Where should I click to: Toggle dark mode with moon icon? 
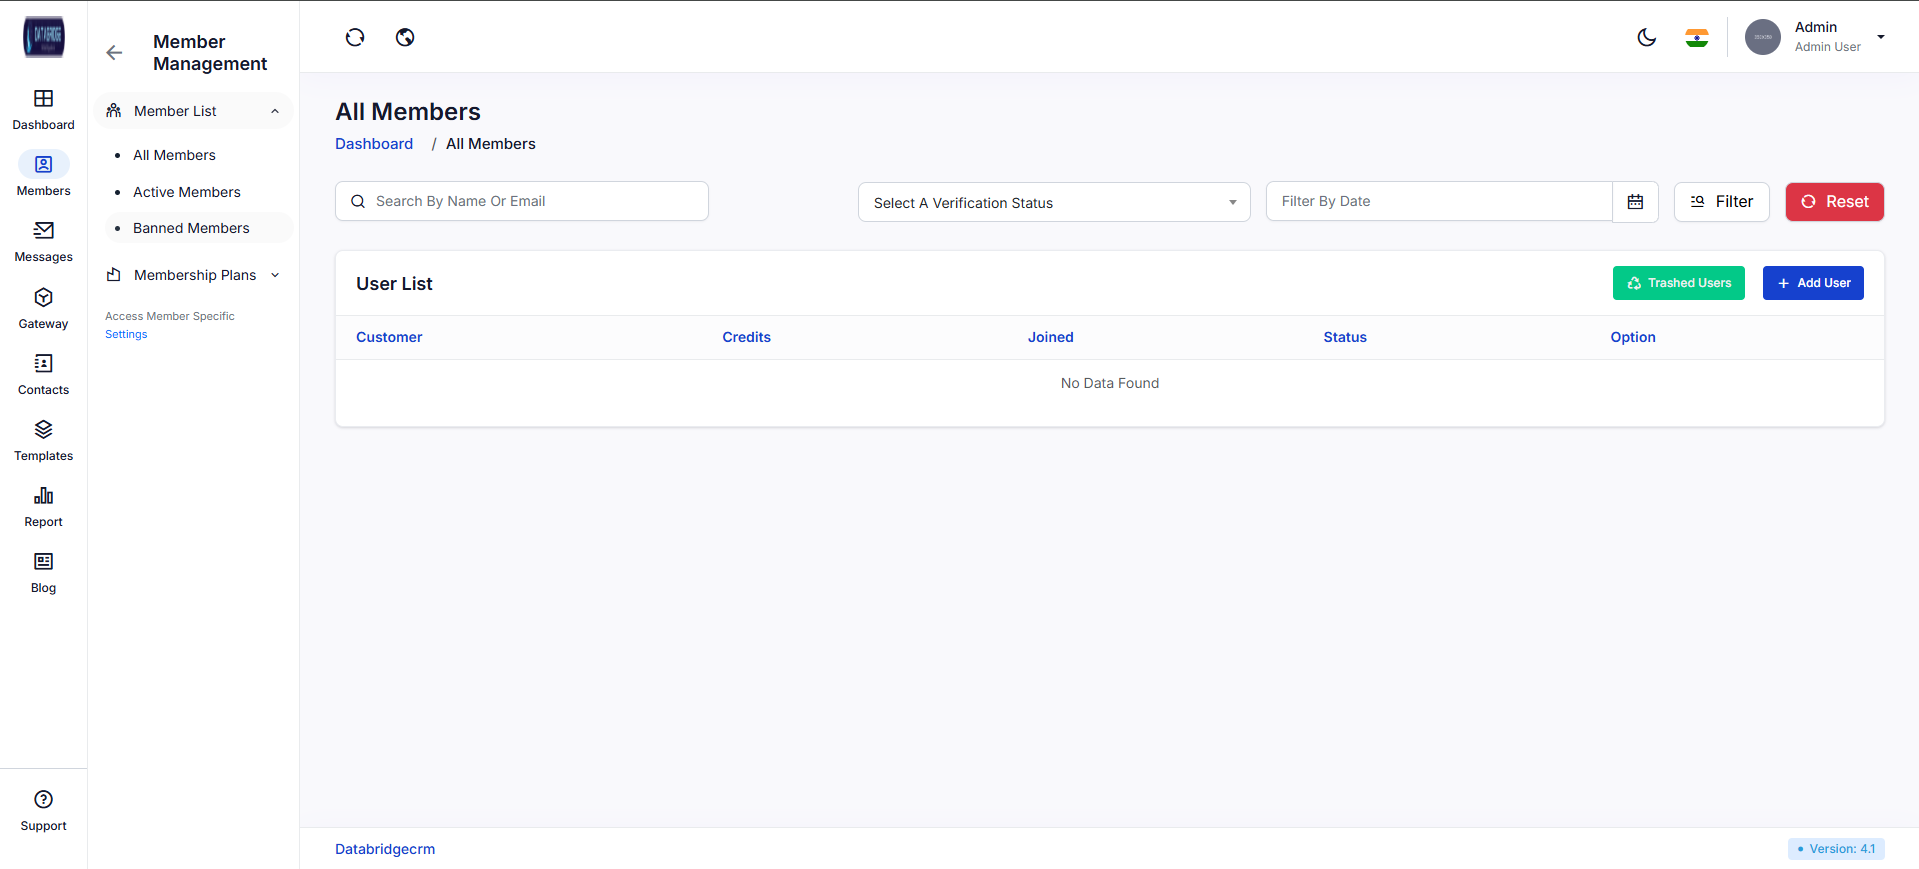(1646, 38)
